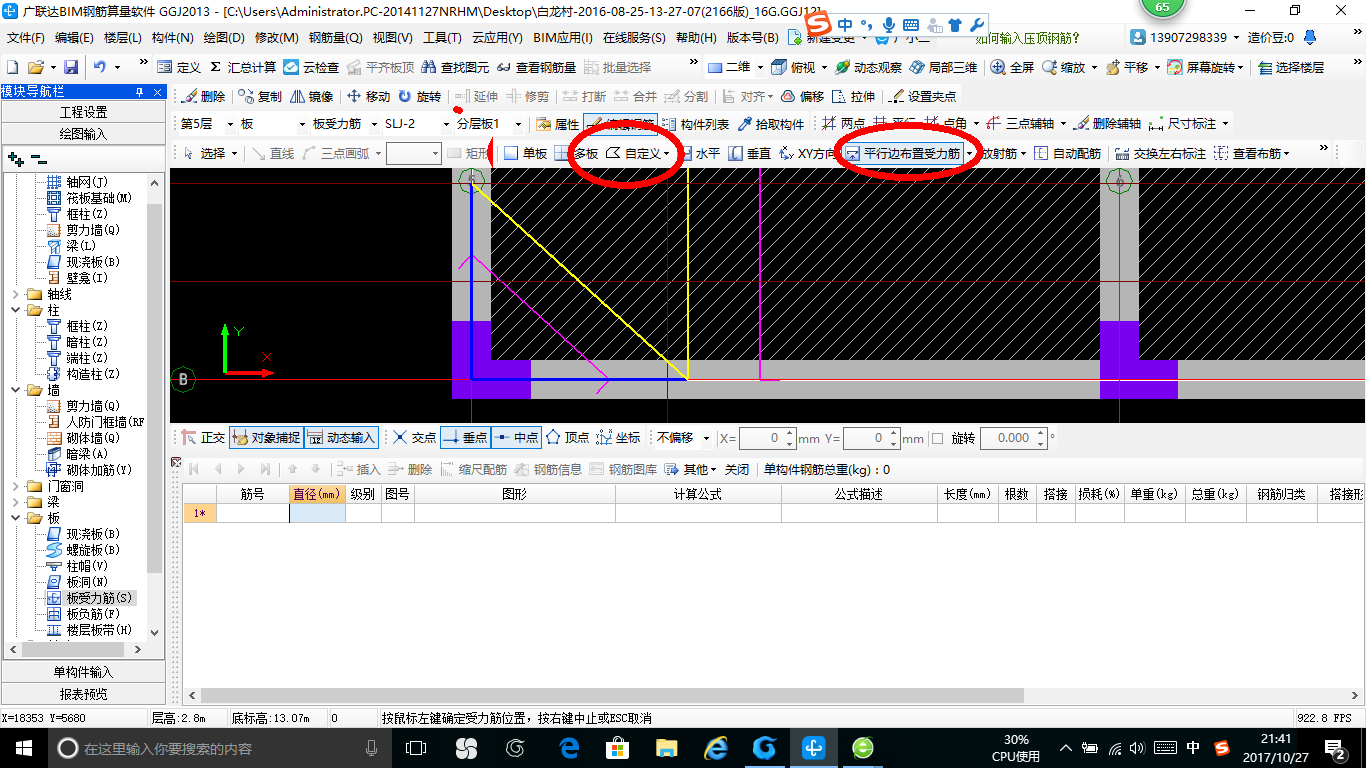
Task: Click 全屏 full screen button
Action: tap(1013, 67)
